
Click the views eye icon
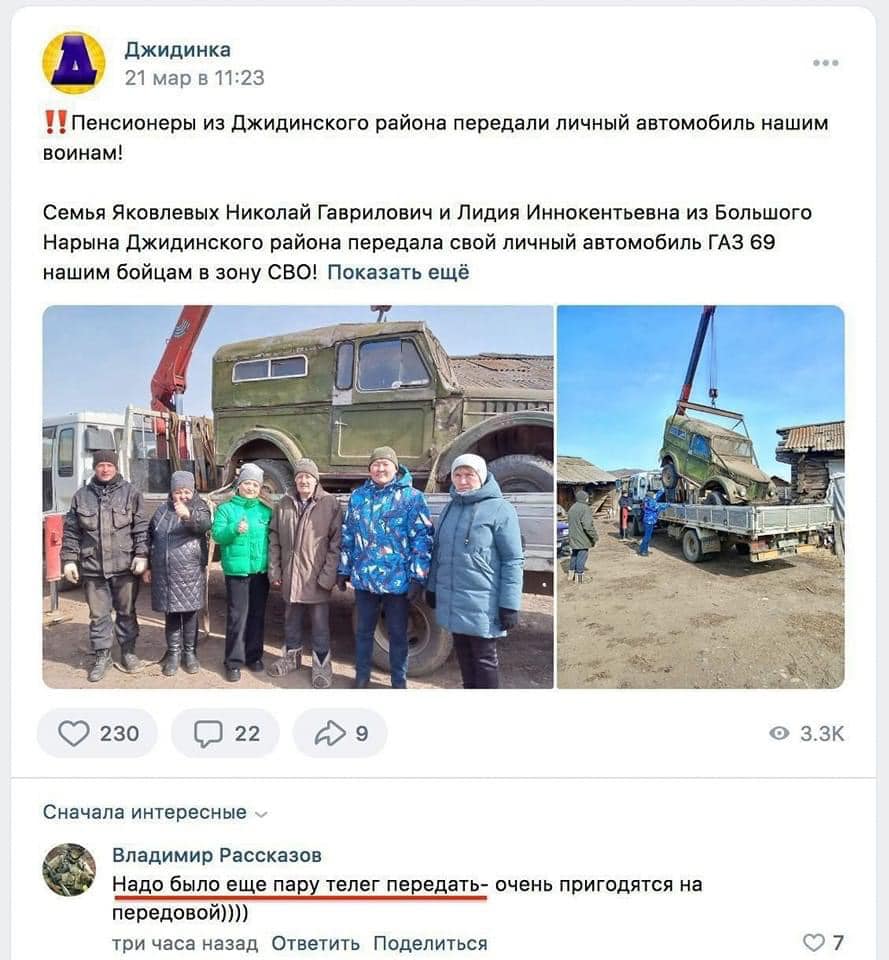pos(779,733)
